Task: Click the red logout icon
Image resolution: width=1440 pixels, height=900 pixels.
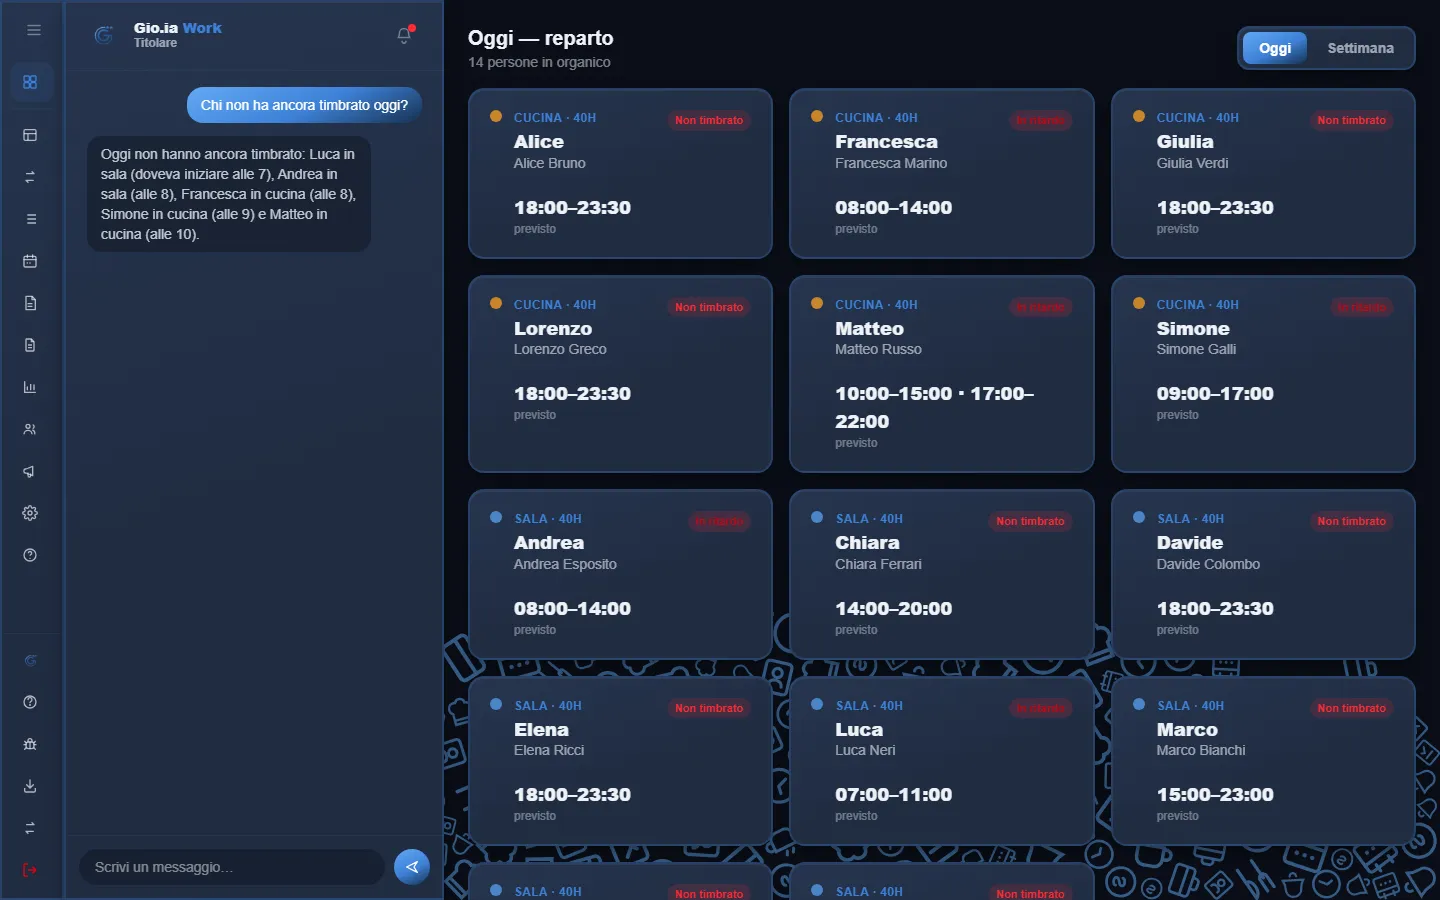Action: [30, 870]
